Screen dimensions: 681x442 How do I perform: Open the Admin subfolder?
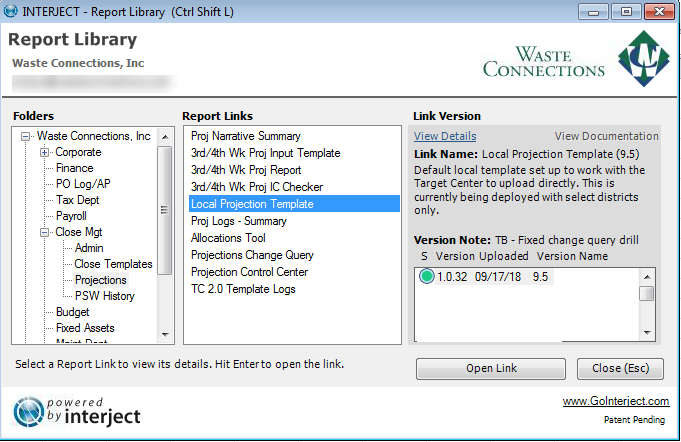coord(89,248)
